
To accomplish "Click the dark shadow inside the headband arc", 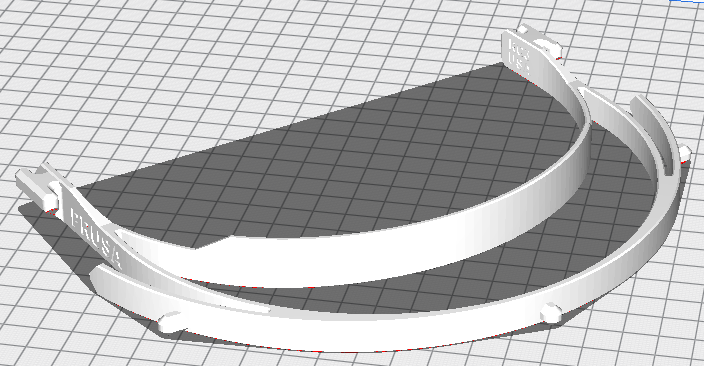I will (337, 157).
